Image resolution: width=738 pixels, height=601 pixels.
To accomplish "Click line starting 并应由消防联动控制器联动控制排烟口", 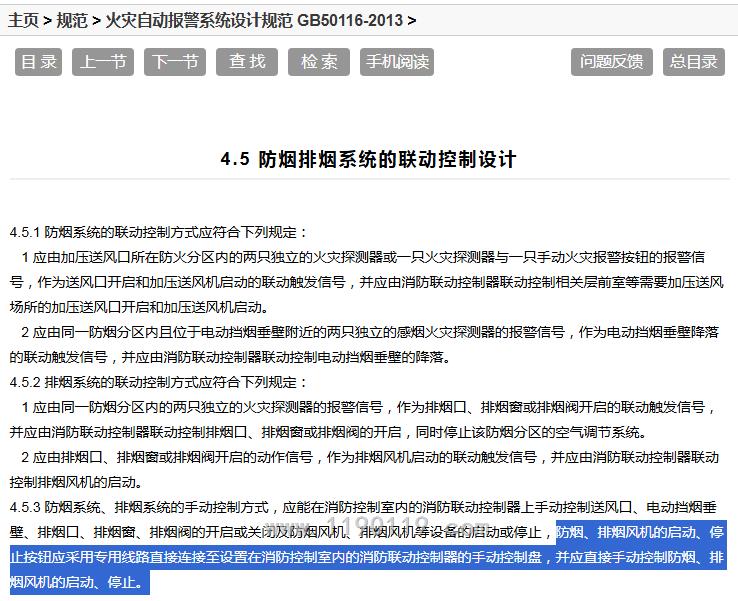I will [329, 432].
